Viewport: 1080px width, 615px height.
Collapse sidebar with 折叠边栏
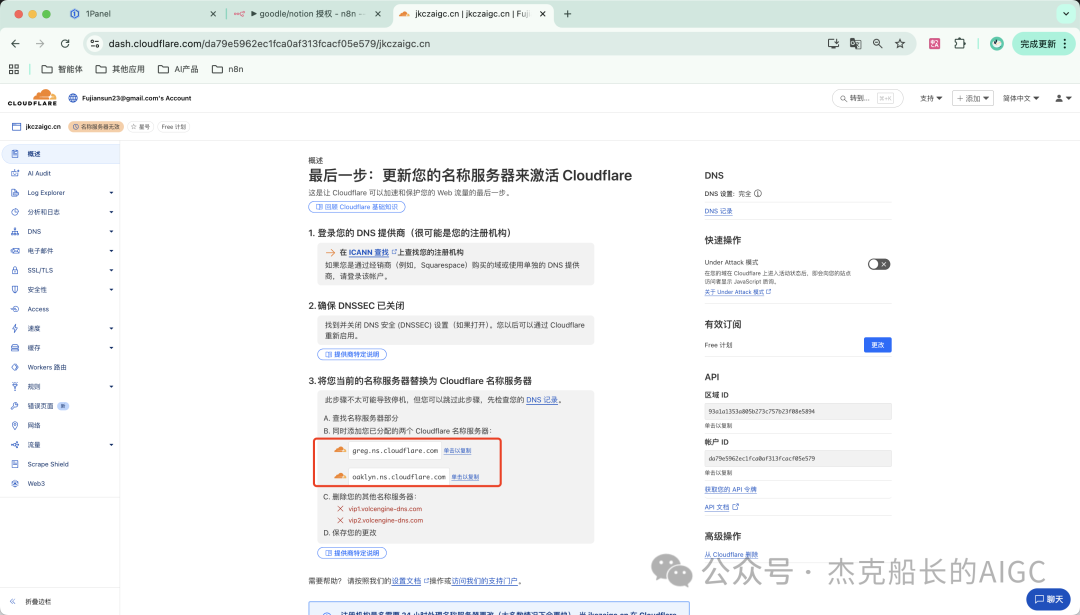point(30,601)
